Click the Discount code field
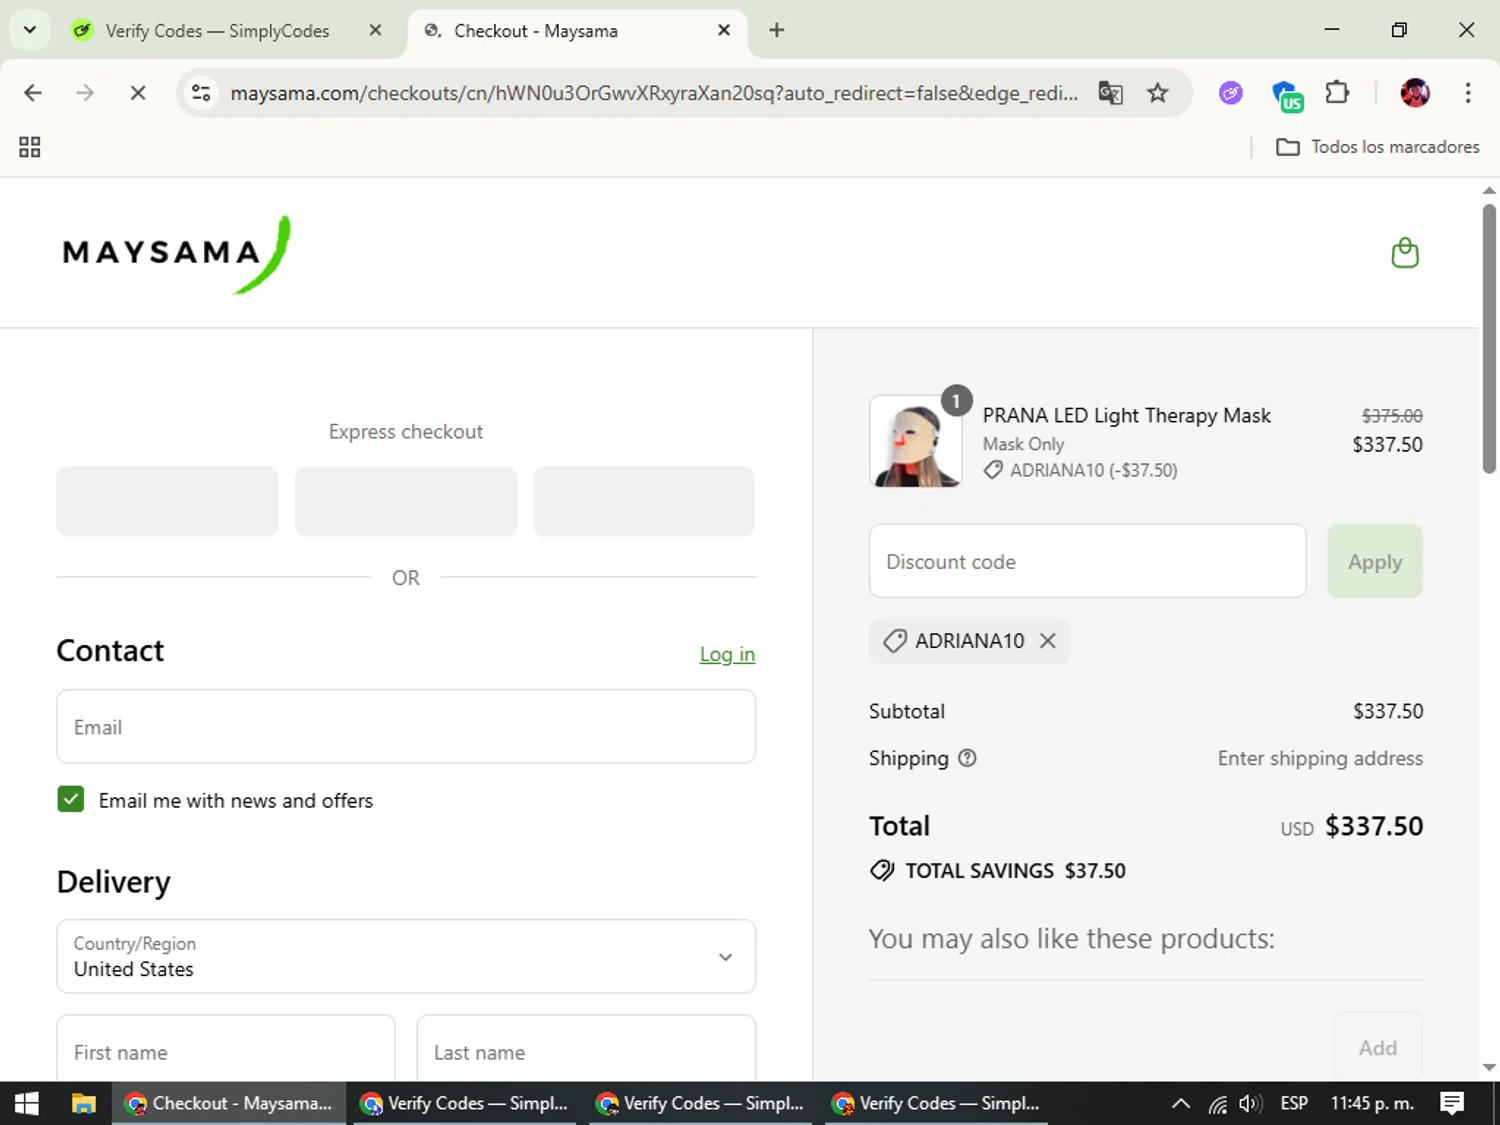Screen dimensions: 1500x1125 [x=1088, y=561]
